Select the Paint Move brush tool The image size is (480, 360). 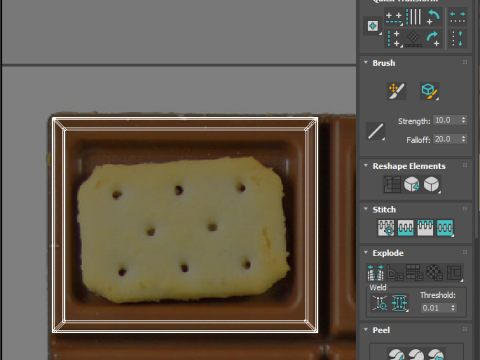pos(397,91)
